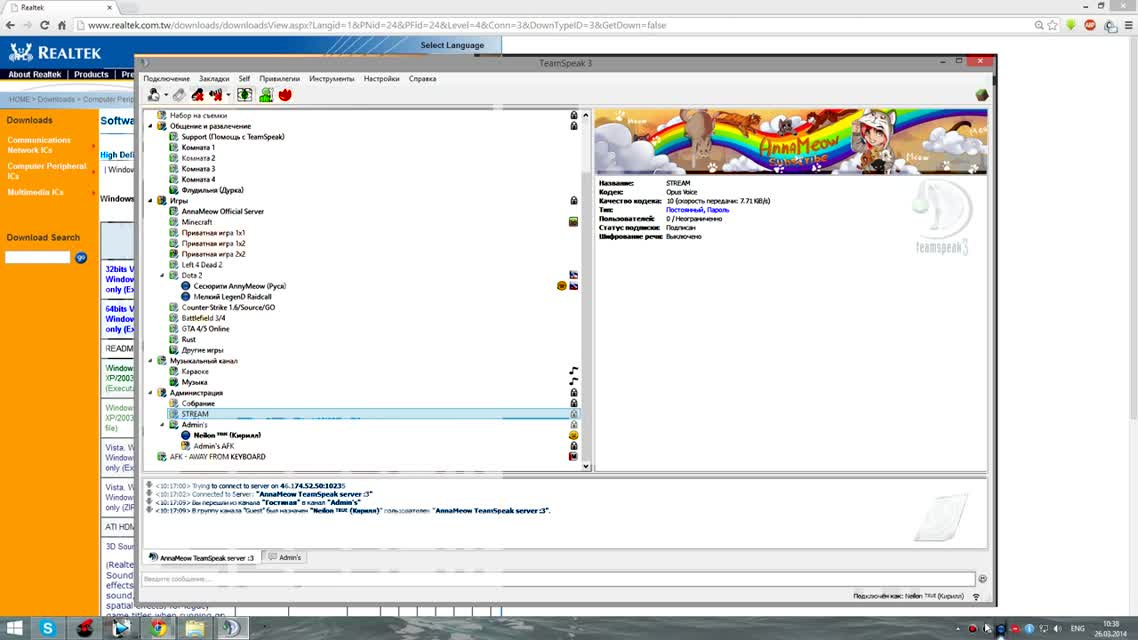1138x640 pixels.
Task: Select Support (Помощь с TeamSpeak) channel
Action: [x=233, y=136]
